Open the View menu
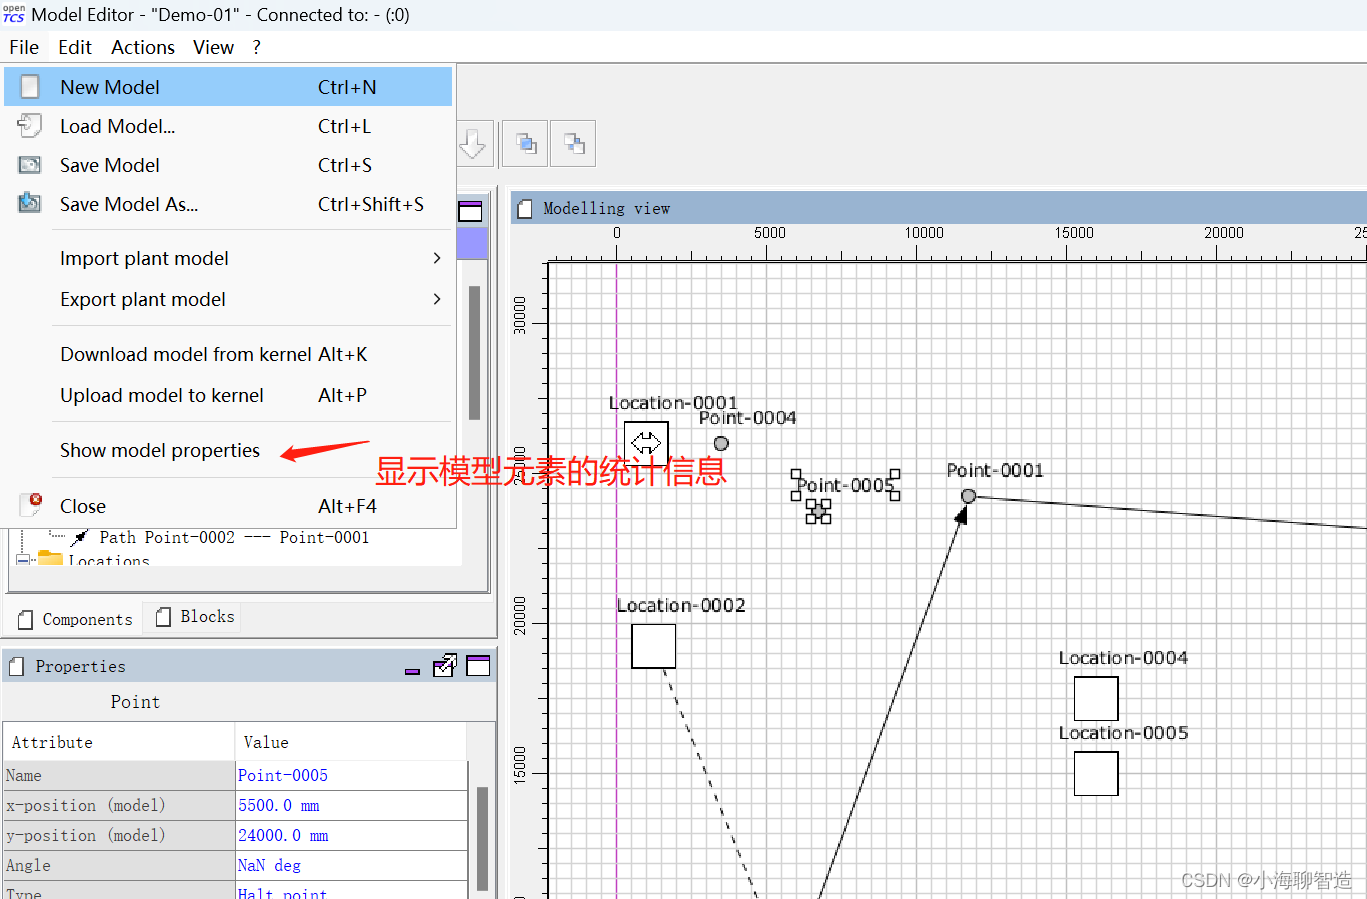This screenshot has width=1367, height=899. click(213, 47)
